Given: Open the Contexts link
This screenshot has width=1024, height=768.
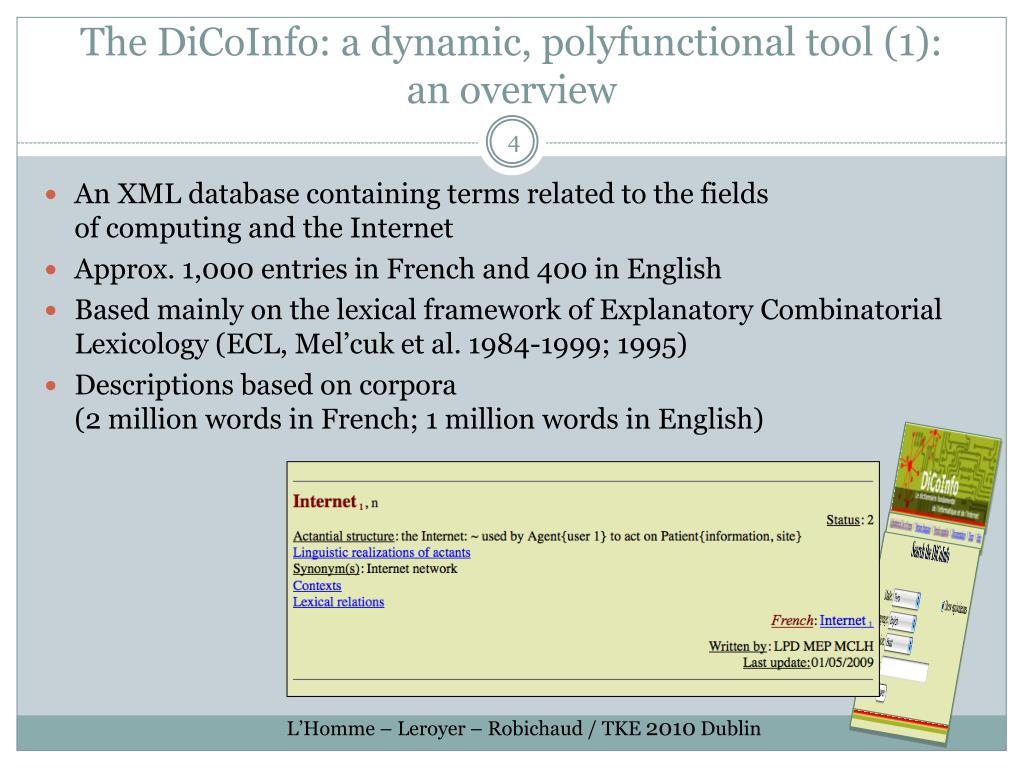Looking at the screenshot, I should 317,586.
